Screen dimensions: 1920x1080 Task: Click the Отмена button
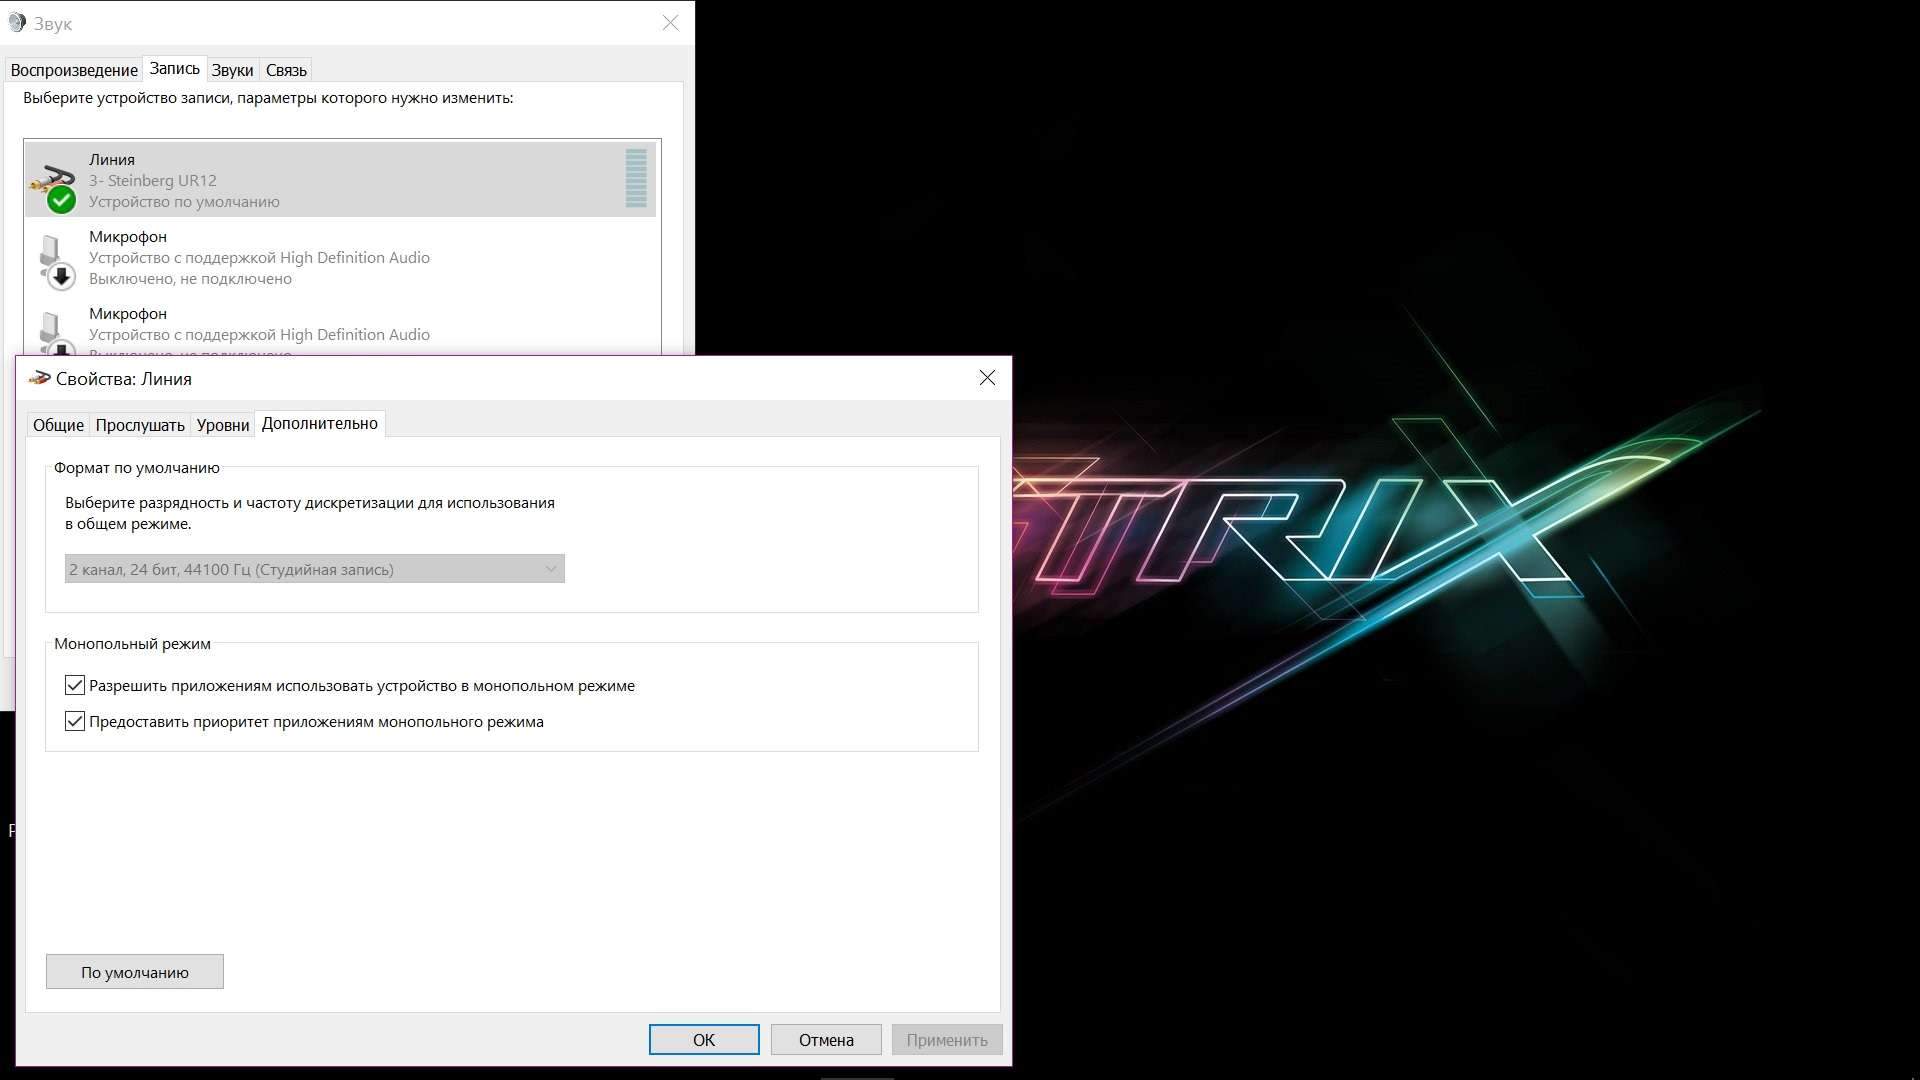pyautogui.click(x=826, y=1040)
